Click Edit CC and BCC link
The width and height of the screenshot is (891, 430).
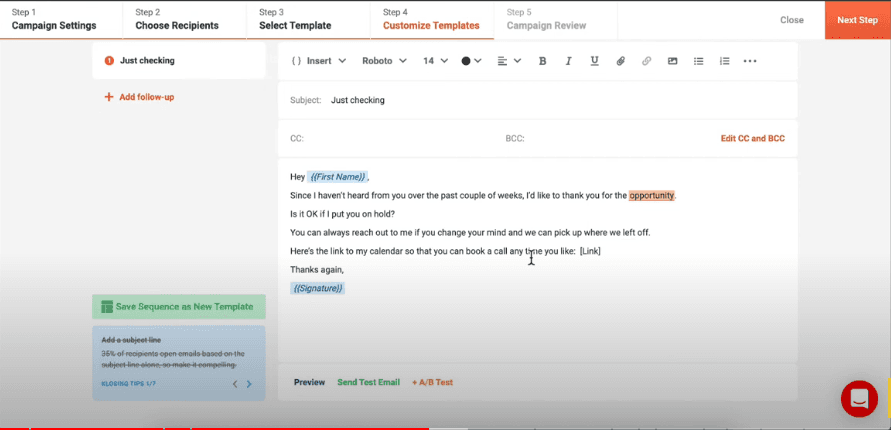click(753, 139)
